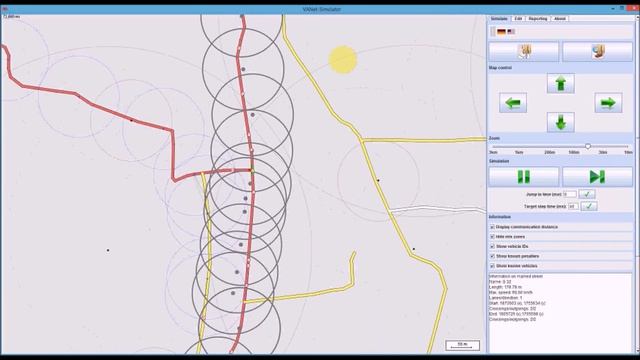Click the yellow highlighted circle on map
This screenshot has height=360, width=640.
[343, 60]
